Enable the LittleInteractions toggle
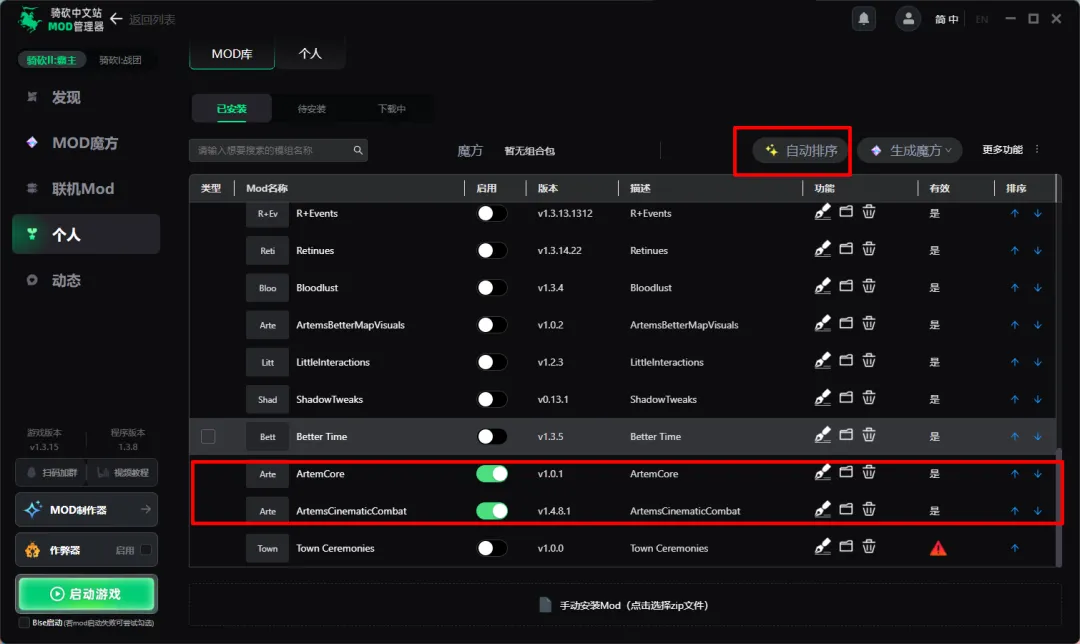1080x644 pixels. pyautogui.click(x=492, y=362)
